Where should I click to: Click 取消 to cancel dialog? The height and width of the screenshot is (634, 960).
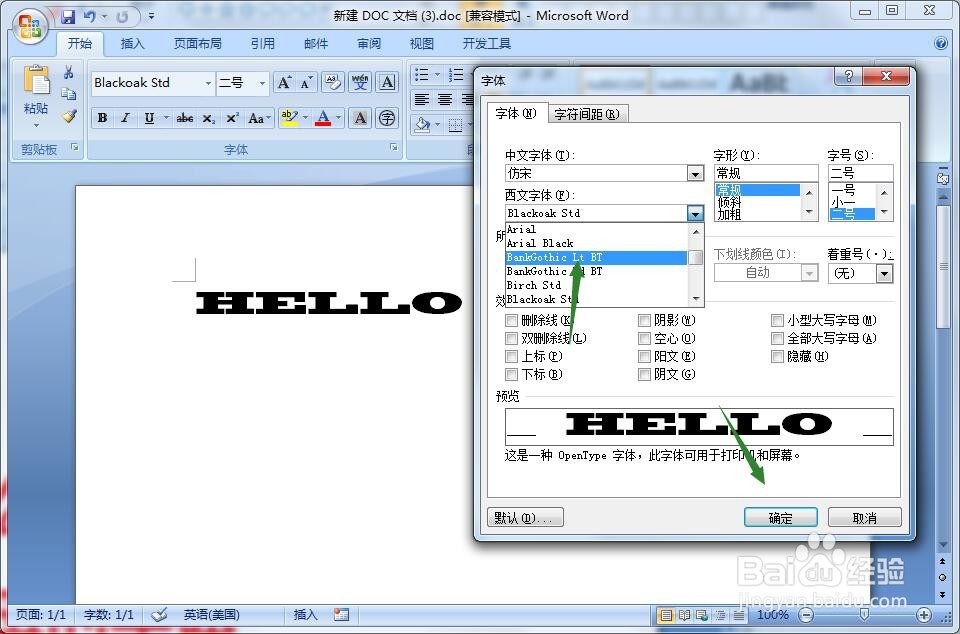(x=864, y=518)
